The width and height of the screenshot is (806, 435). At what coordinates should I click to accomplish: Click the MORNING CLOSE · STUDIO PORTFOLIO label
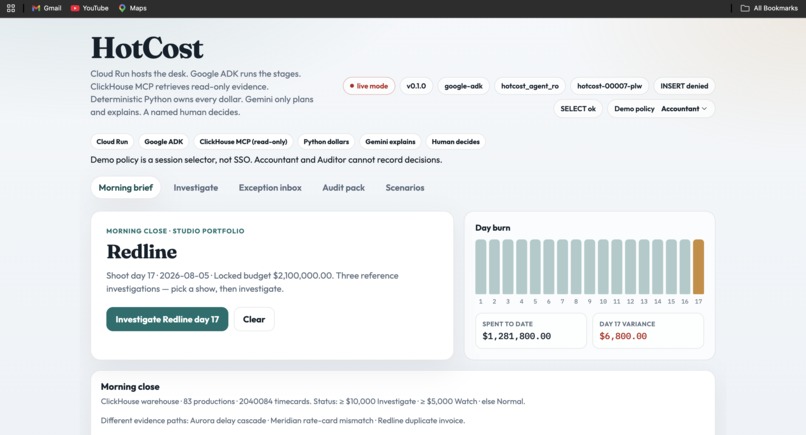175,231
